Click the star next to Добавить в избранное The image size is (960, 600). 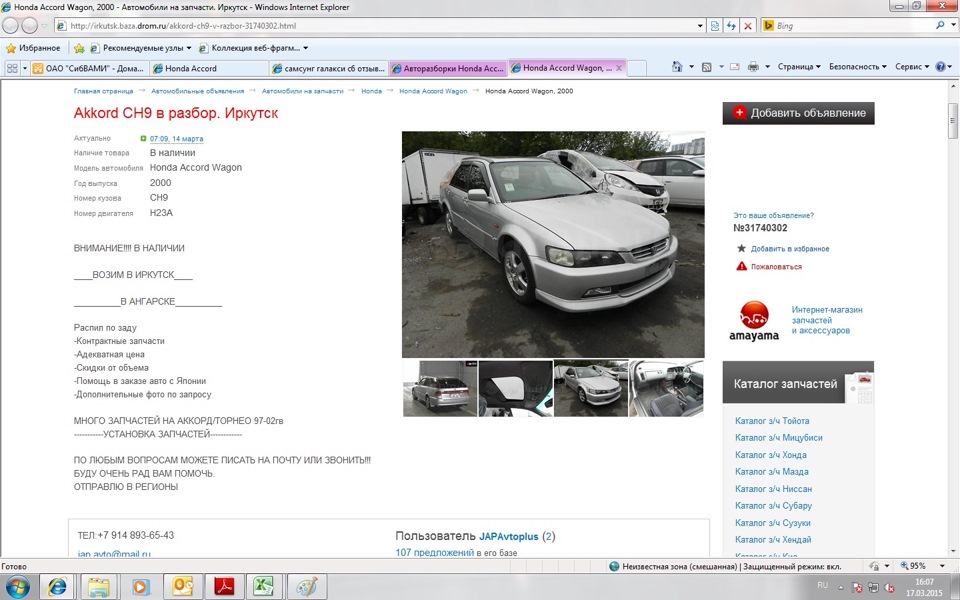[x=741, y=249]
